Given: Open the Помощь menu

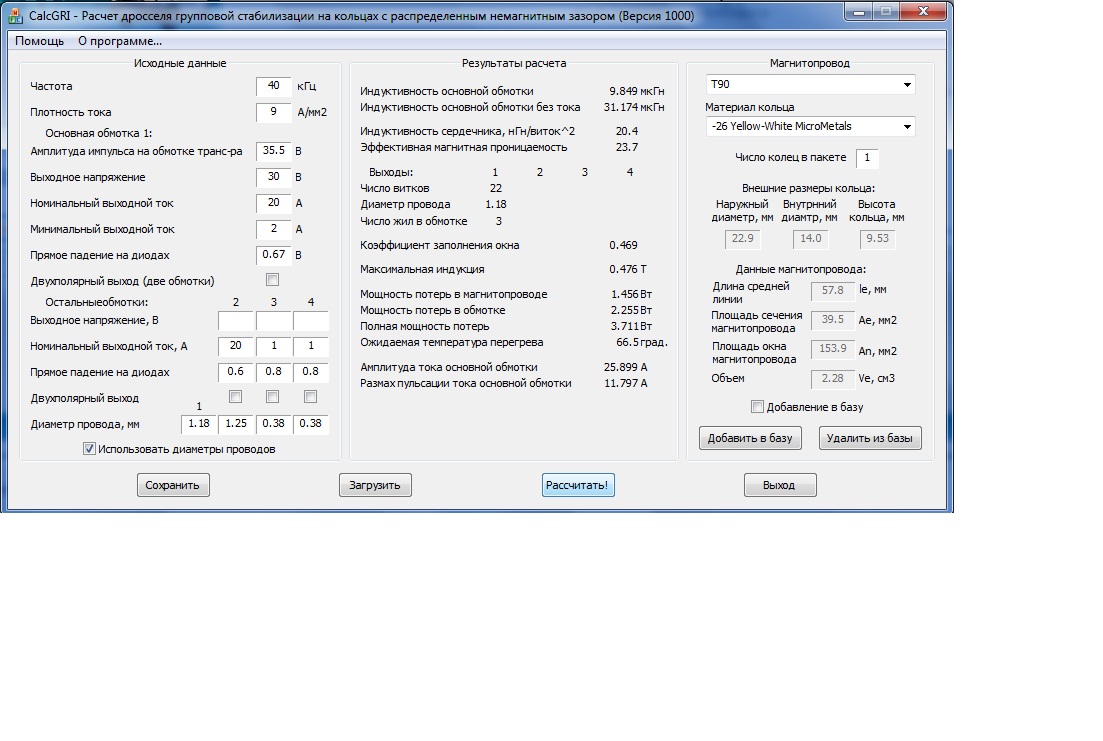Looking at the screenshot, I should tap(40, 41).
